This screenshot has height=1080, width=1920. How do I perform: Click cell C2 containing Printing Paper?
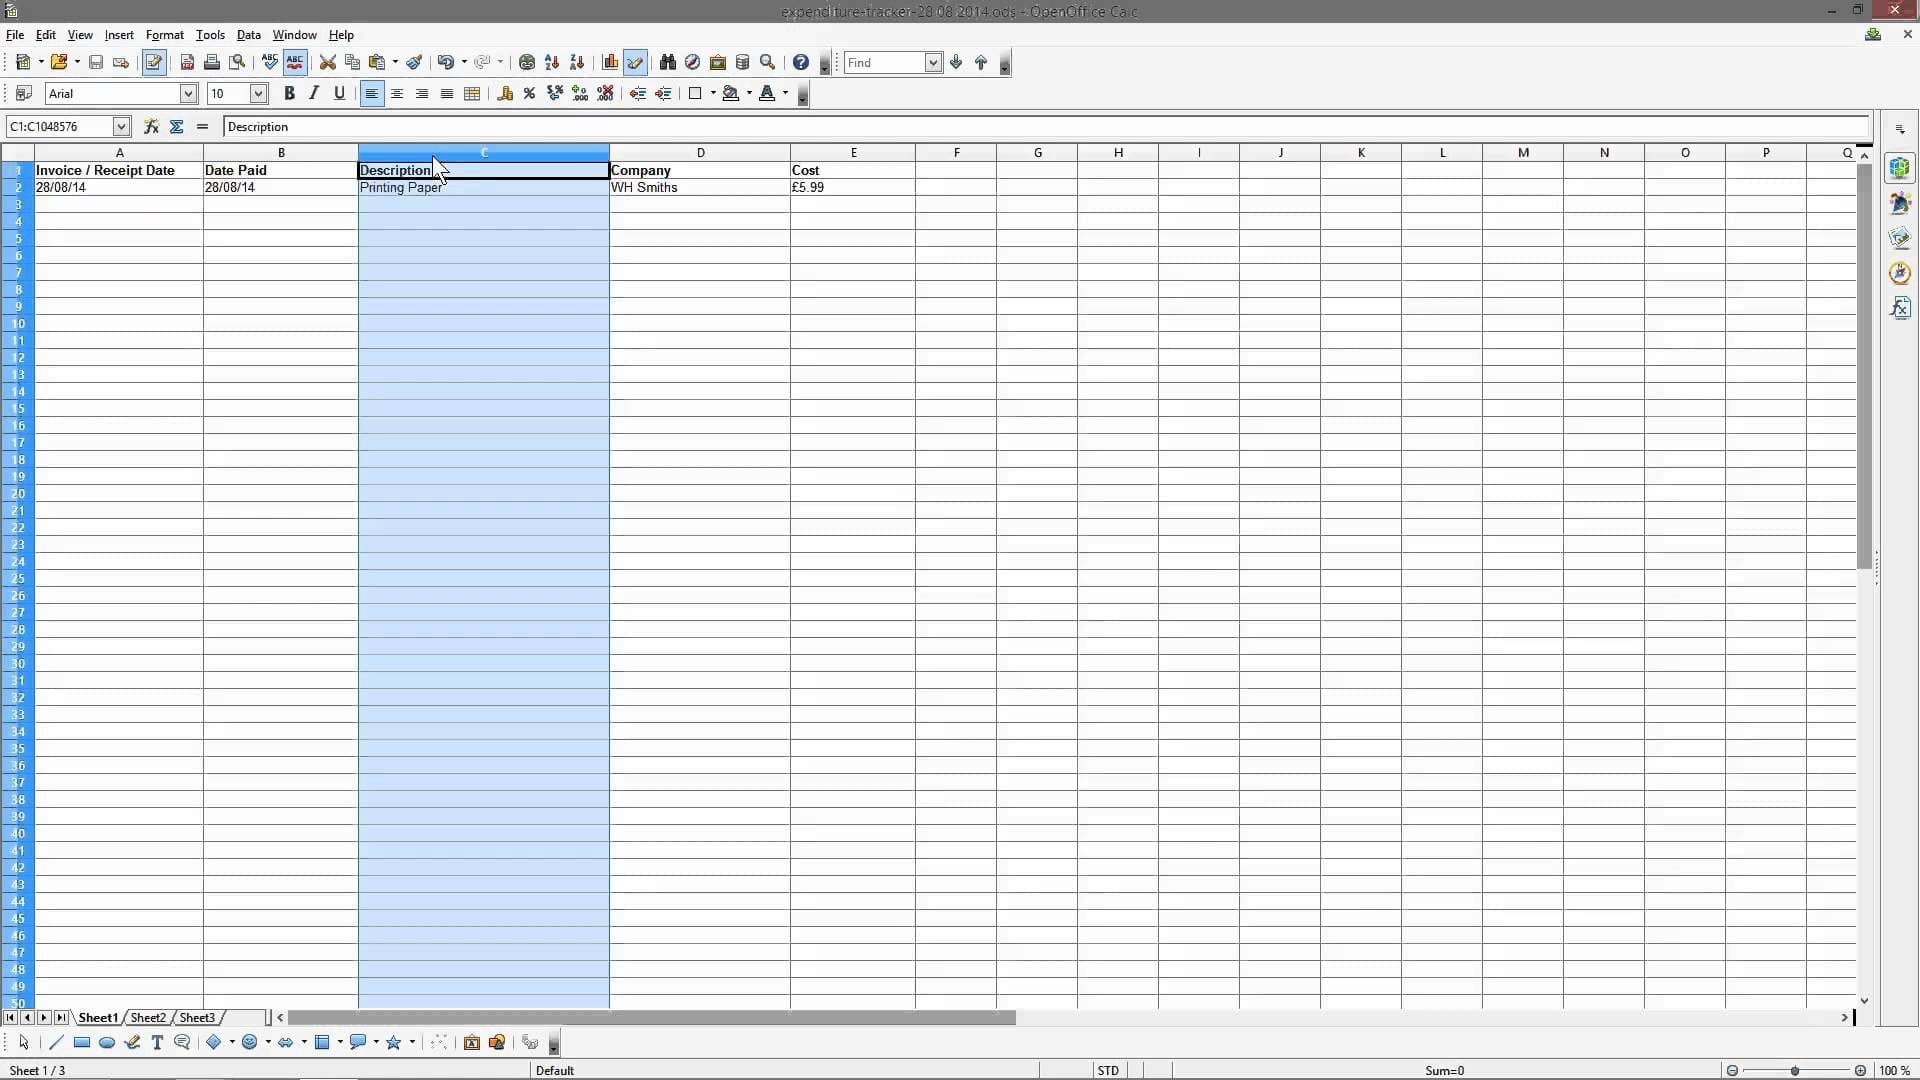tap(481, 186)
